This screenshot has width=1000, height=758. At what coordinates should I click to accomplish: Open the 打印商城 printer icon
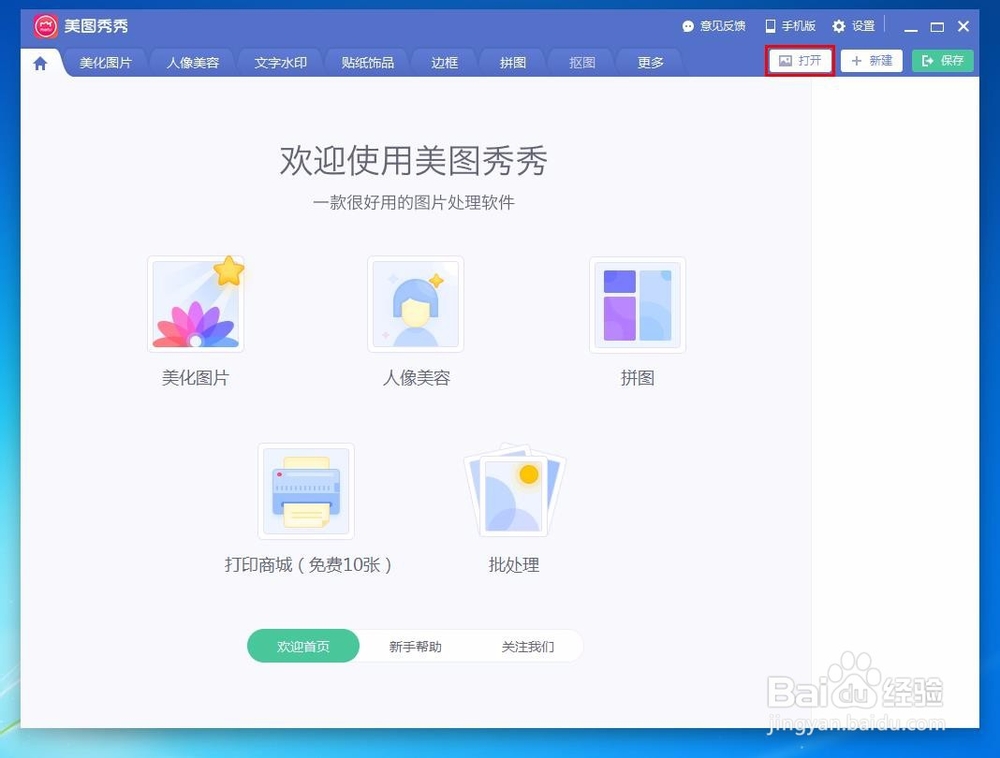pos(306,491)
